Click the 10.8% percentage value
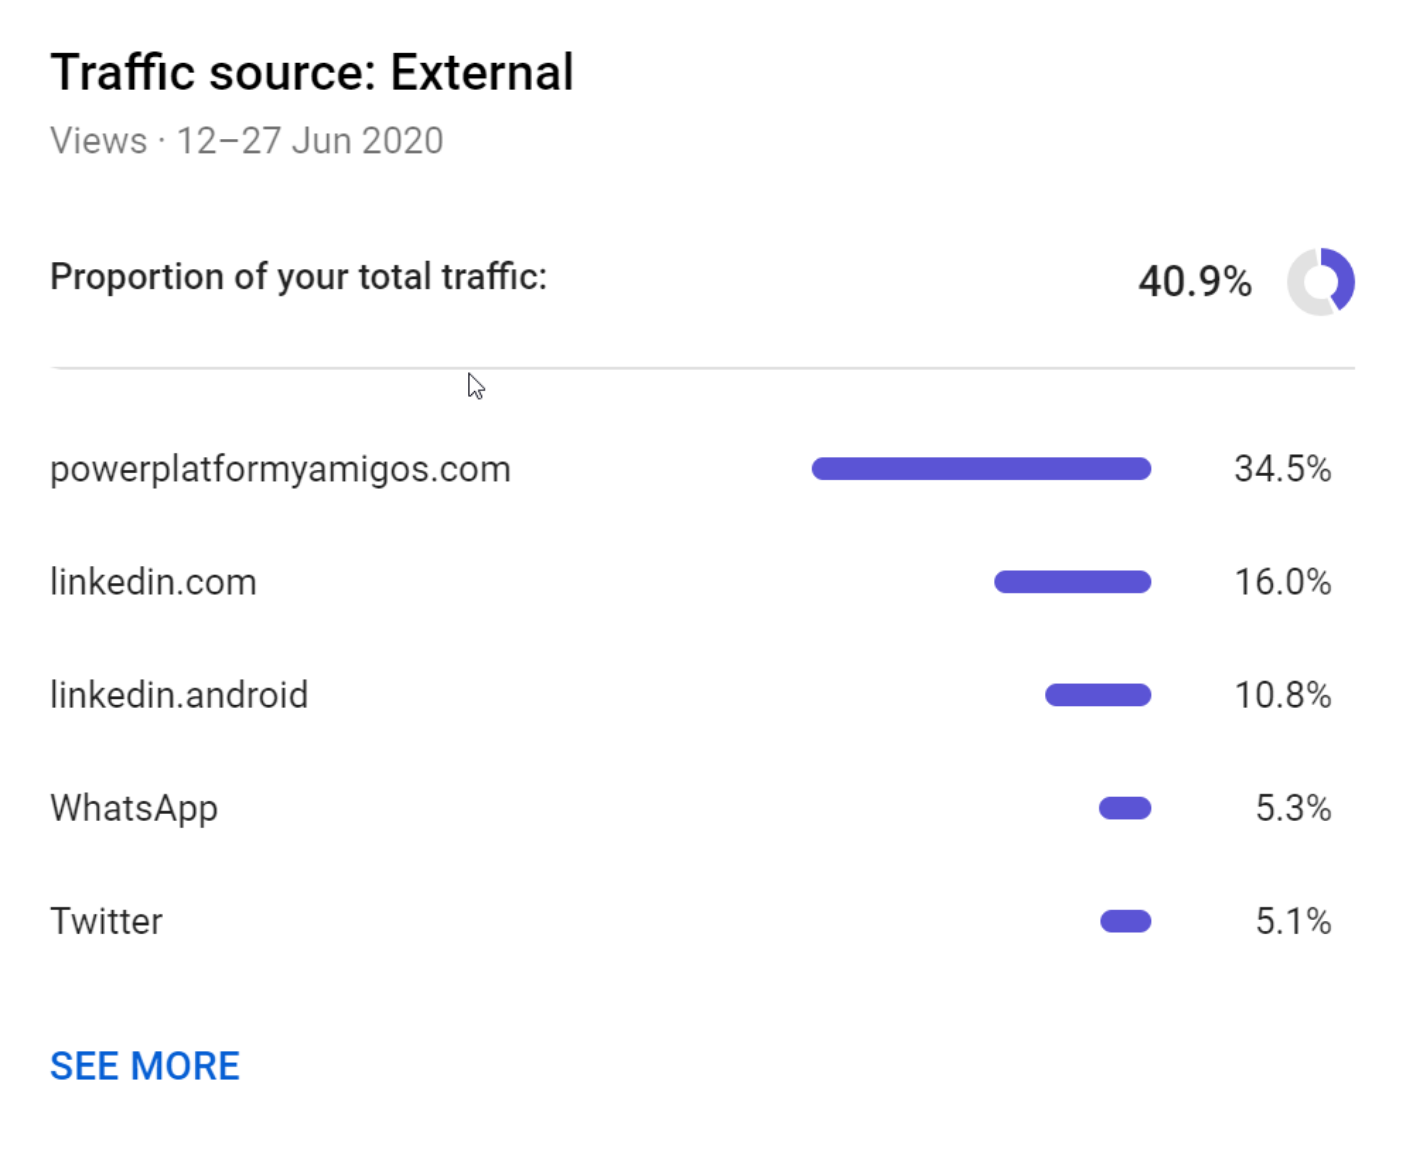The image size is (1408, 1160). [x=1283, y=695]
